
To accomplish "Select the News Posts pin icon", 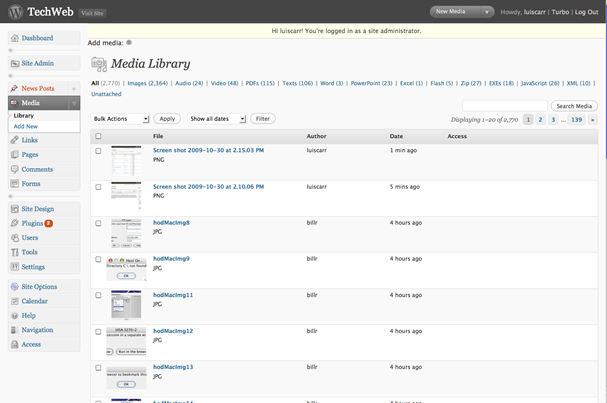I will (14, 89).
